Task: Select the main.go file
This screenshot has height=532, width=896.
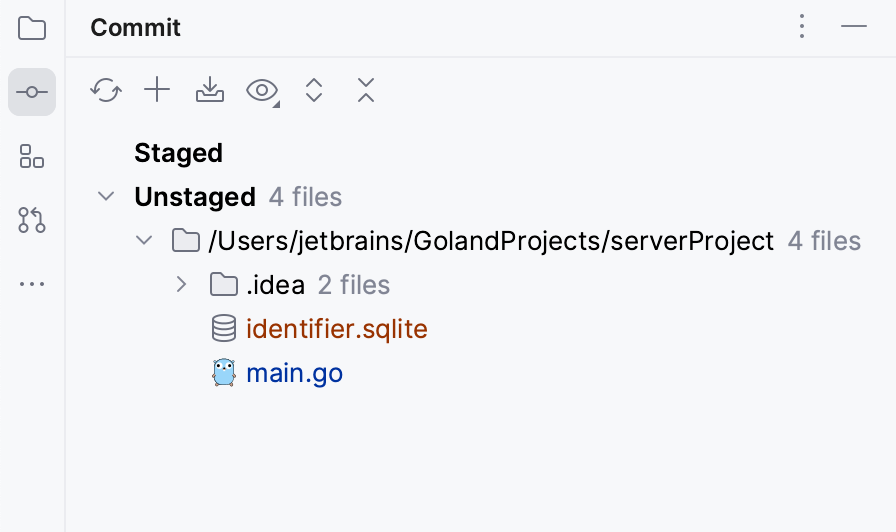Action: click(294, 373)
